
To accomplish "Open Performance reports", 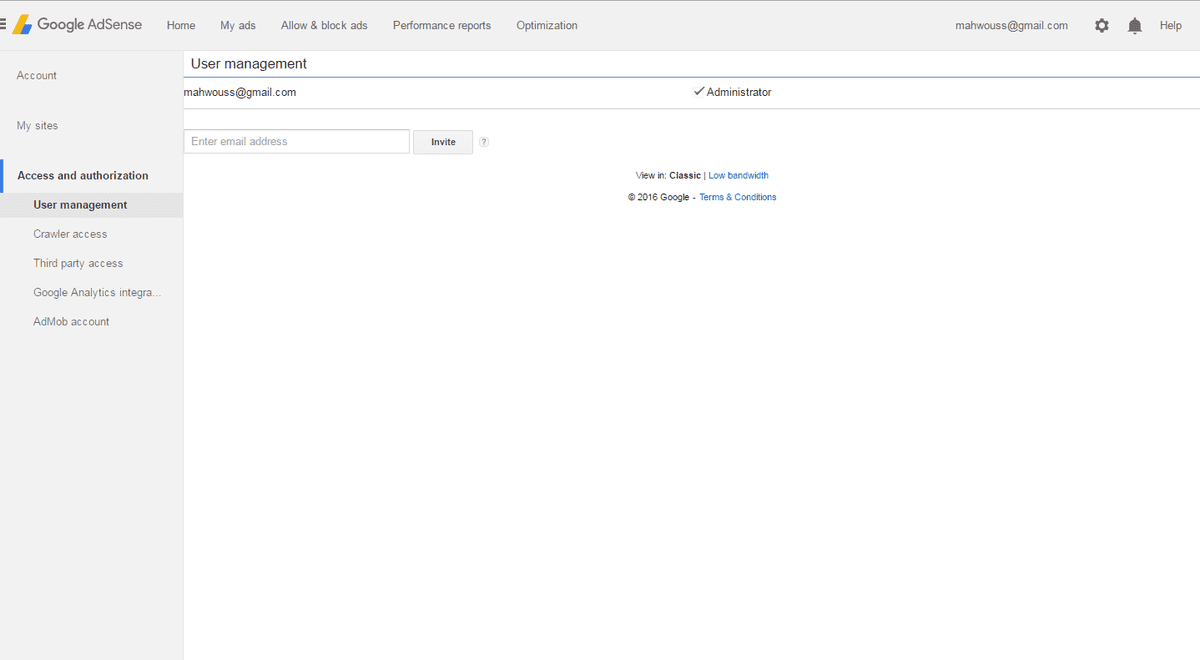I will 442,26.
